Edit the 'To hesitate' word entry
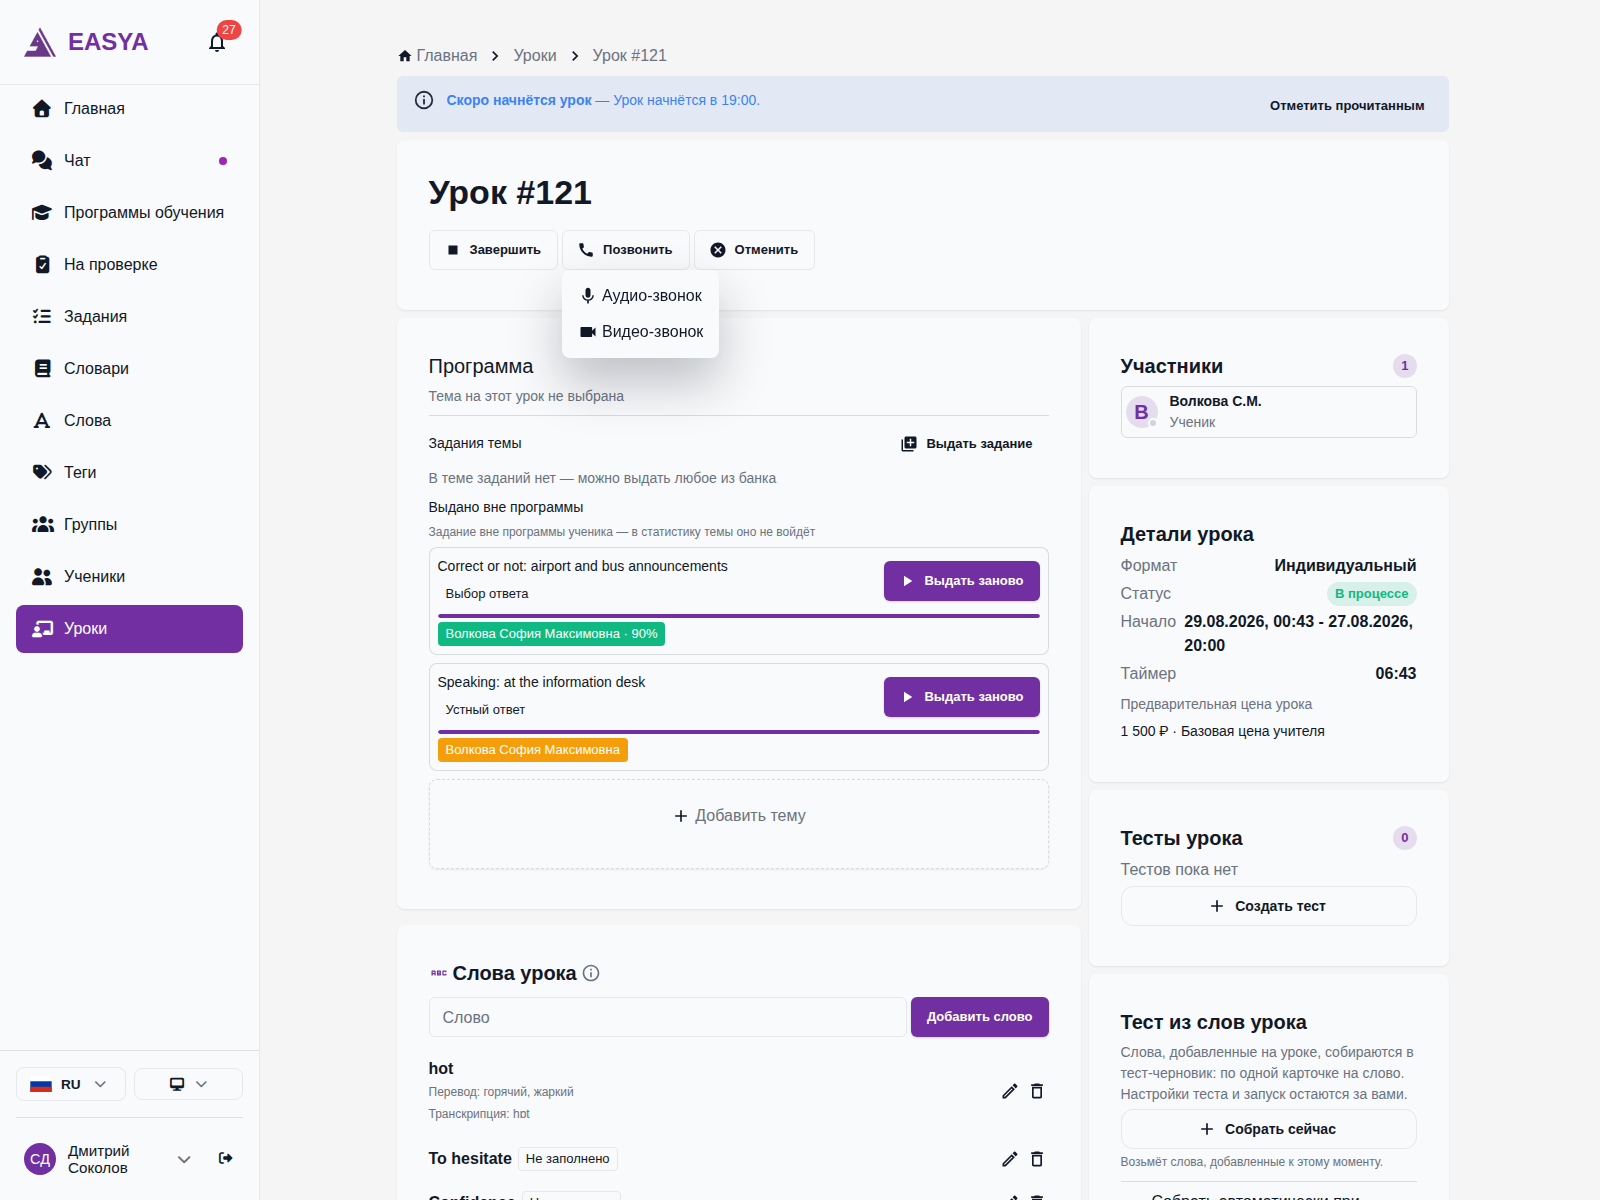The width and height of the screenshot is (1600, 1200). coord(1009,1159)
